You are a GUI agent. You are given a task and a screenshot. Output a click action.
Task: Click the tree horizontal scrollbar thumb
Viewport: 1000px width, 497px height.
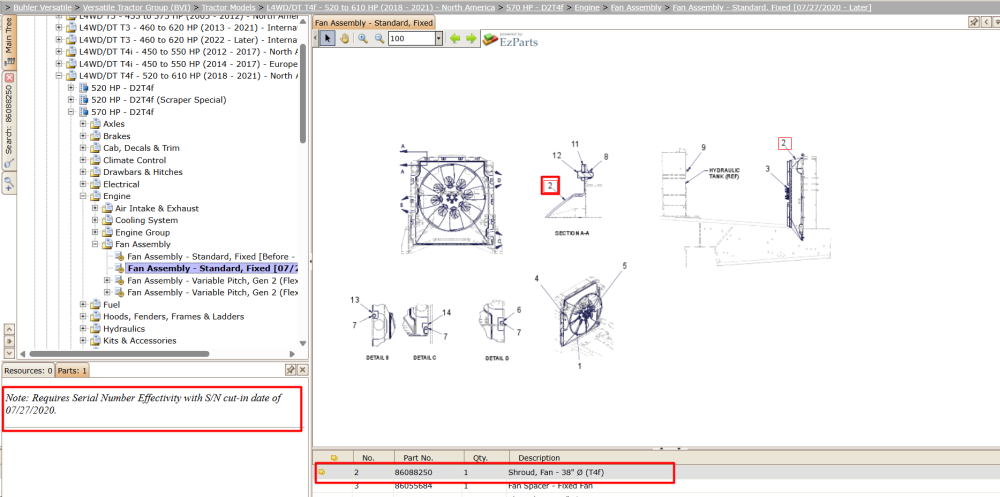119,353
